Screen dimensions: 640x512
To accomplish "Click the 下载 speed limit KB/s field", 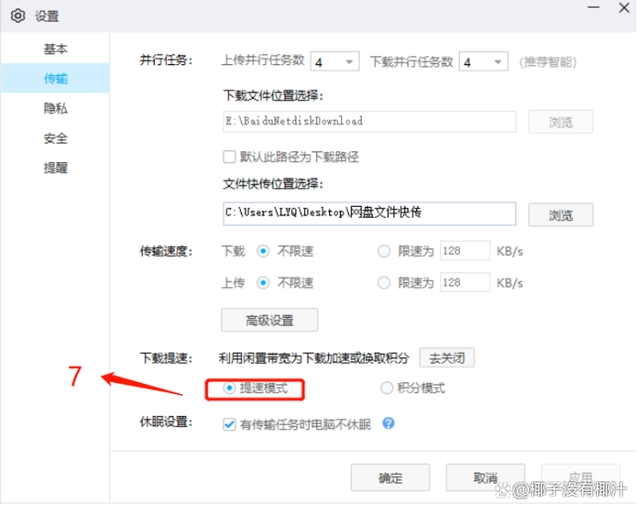I will click(x=465, y=251).
